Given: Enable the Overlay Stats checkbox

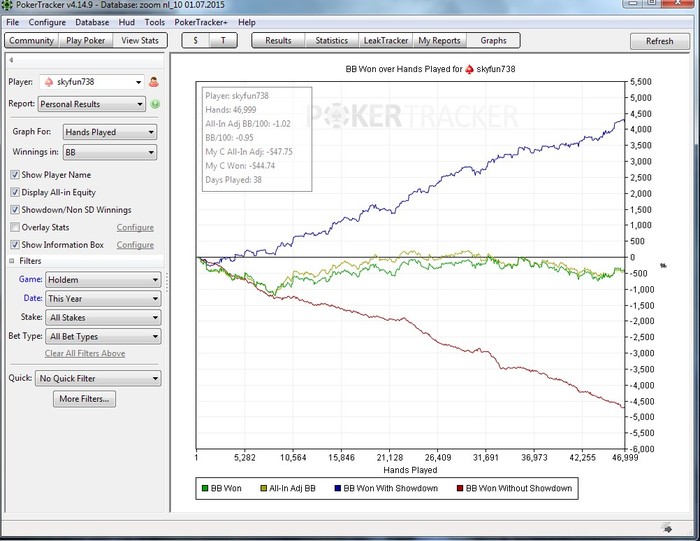Looking at the screenshot, I should (x=15, y=227).
